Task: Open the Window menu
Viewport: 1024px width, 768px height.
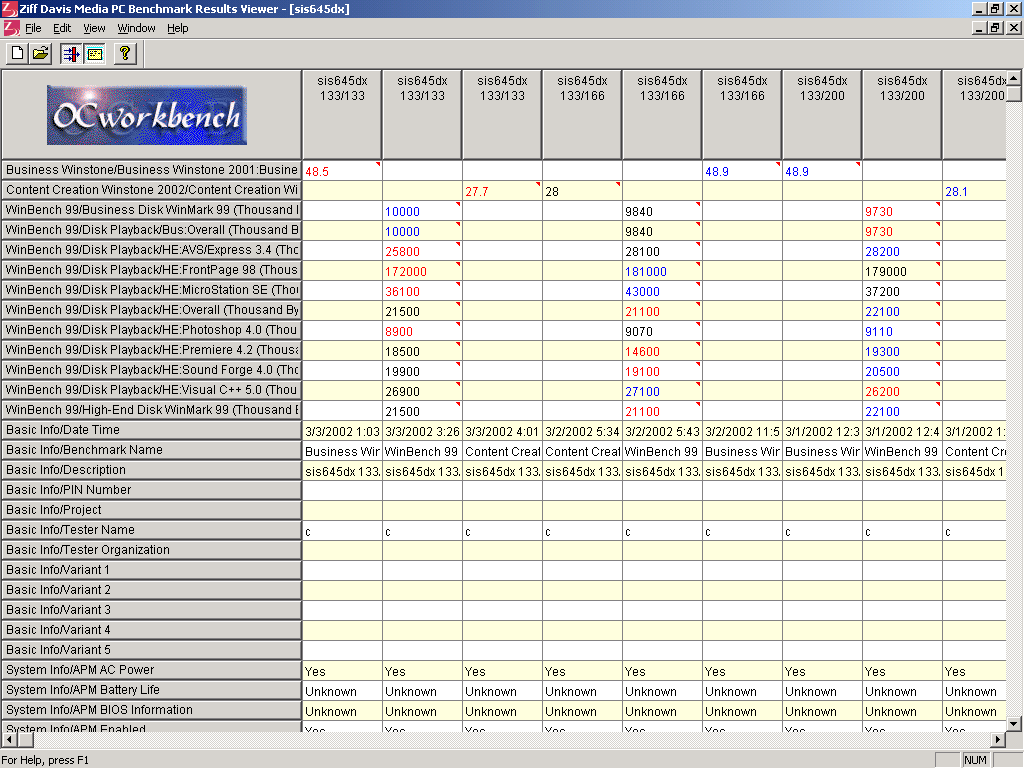Action: pos(136,28)
